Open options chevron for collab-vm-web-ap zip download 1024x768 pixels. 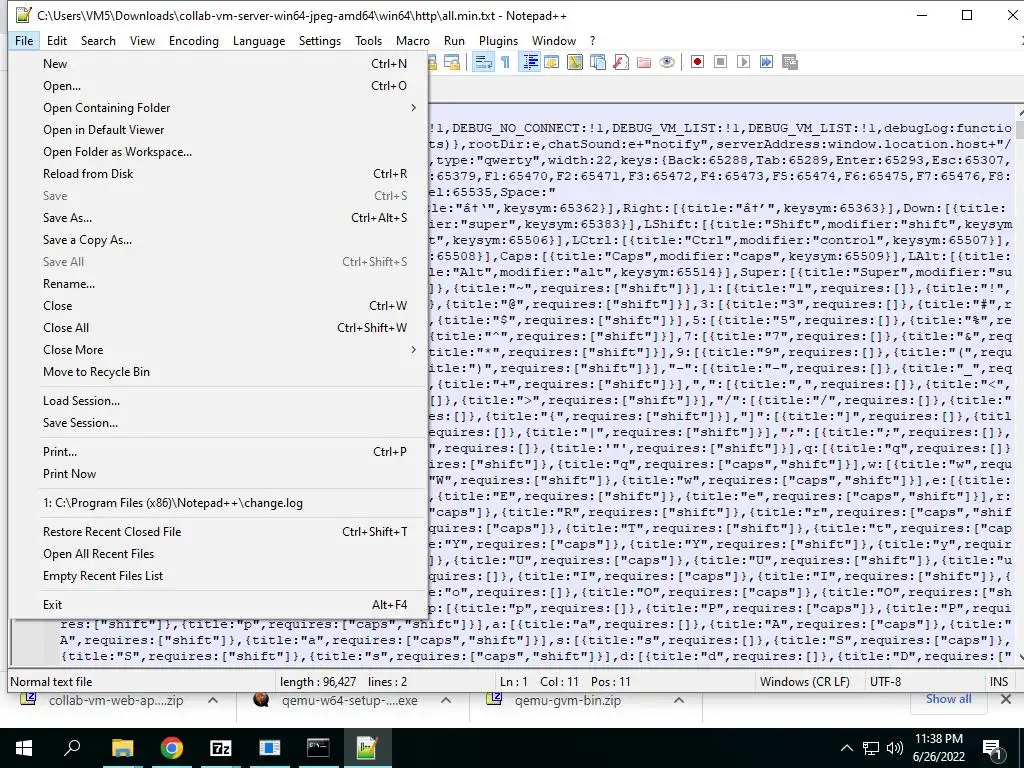[x=213, y=700]
